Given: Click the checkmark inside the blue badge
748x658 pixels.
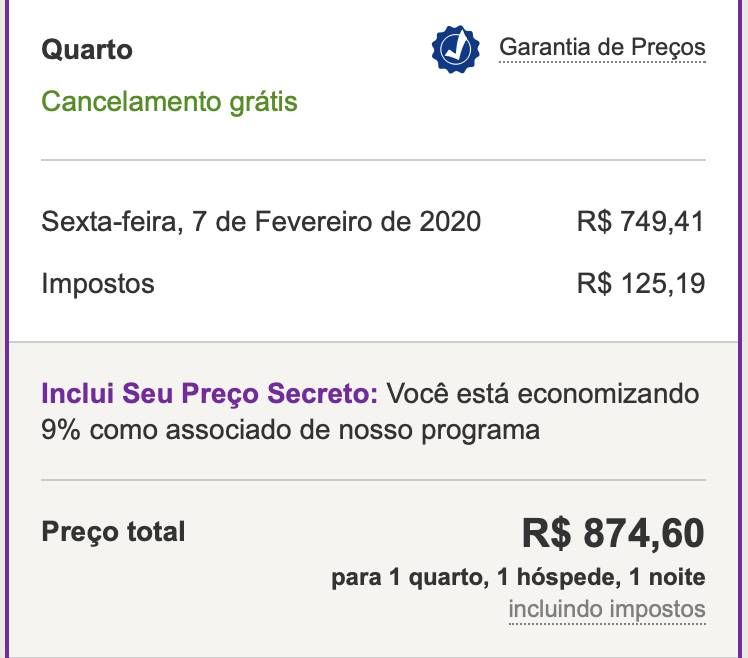Looking at the screenshot, I should (456, 49).
